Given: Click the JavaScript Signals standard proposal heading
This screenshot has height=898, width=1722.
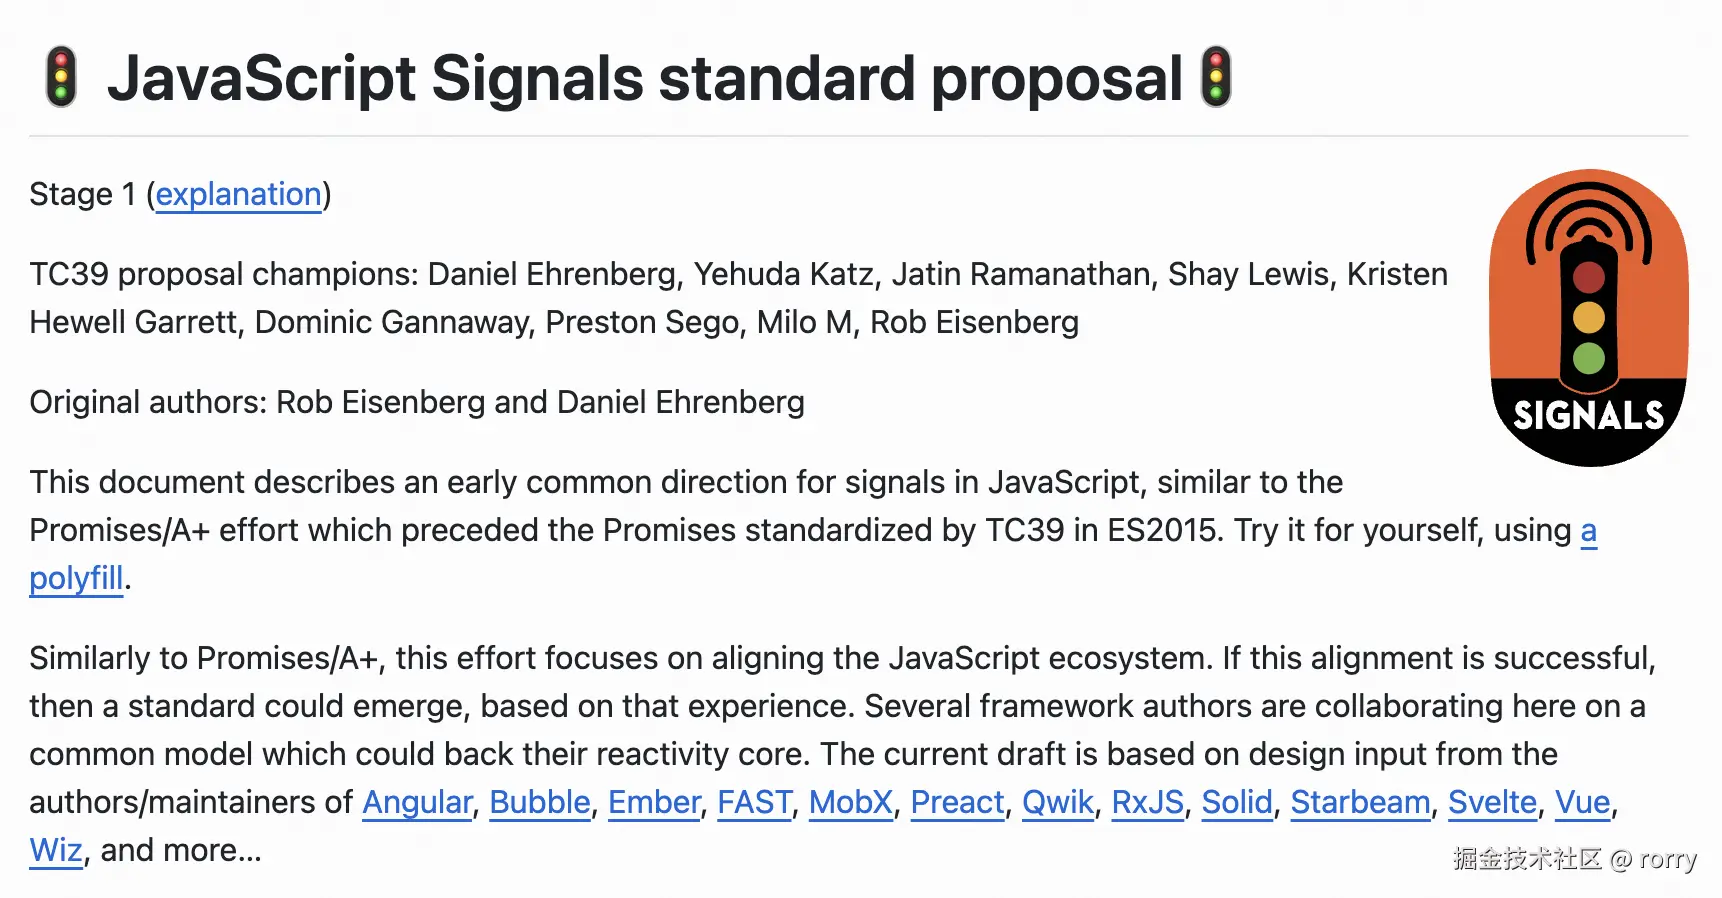Looking at the screenshot, I should (645, 78).
